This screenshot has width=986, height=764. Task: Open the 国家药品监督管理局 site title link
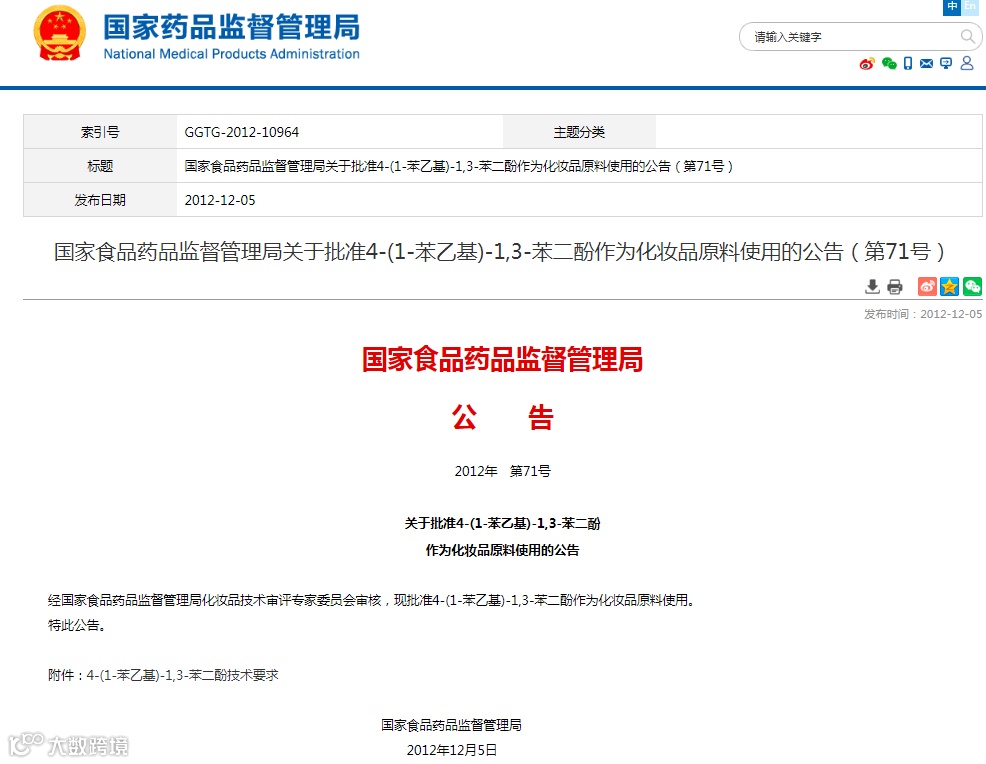(x=231, y=27)
